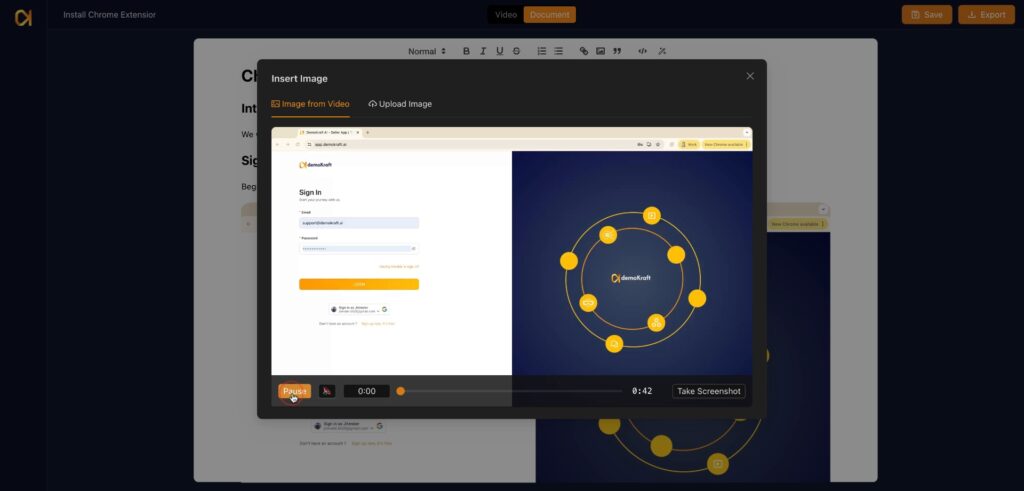Click the Underline formatting icon
The height and width of the screenshot is (491, 1024).
(x=499, y=51)
